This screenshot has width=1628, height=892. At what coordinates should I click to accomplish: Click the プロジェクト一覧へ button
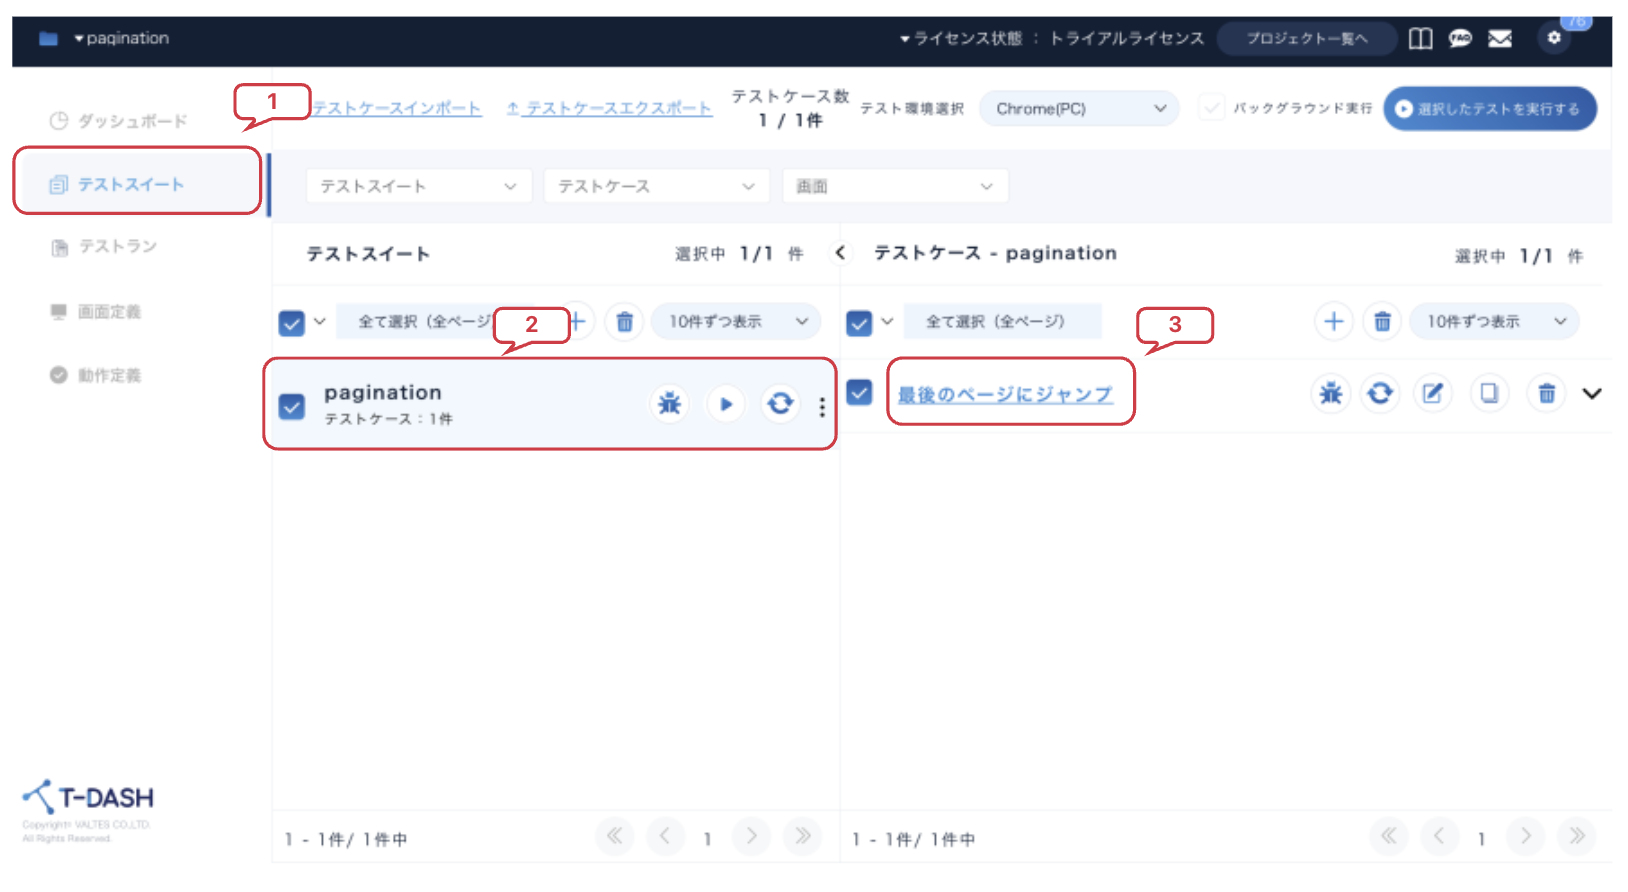(x=1307, y=38)
